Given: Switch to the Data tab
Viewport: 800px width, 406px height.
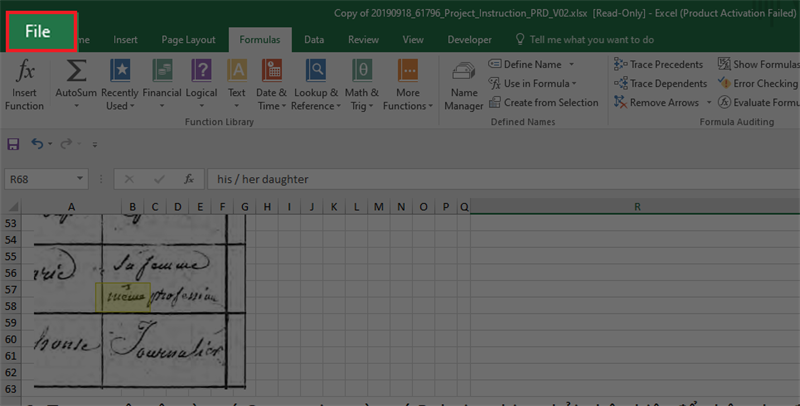Looking at the screenshot, I should click(x=314, y=40).
